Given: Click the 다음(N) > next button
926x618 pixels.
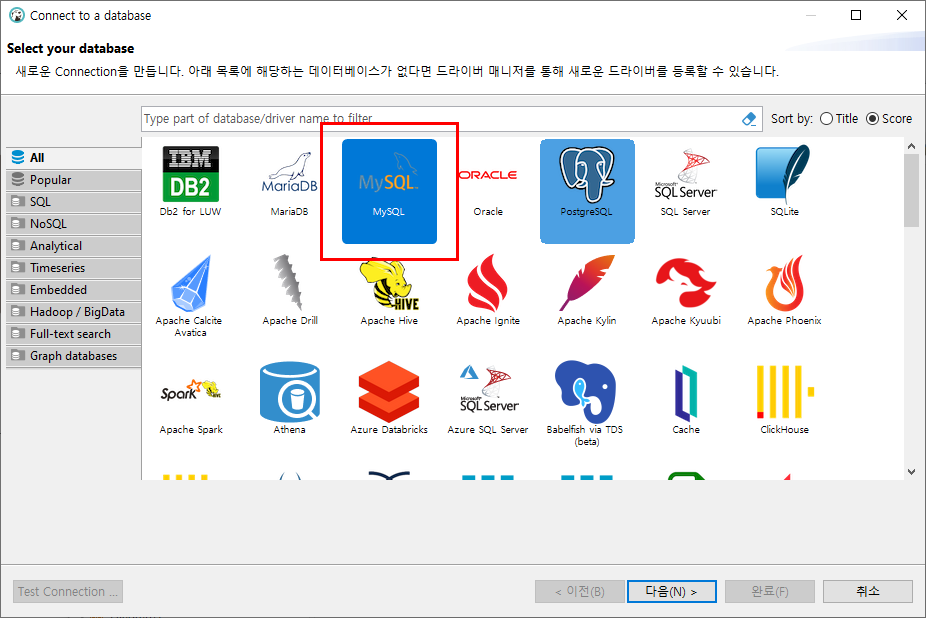Looking at the screenshot, I should coord(671,591).
